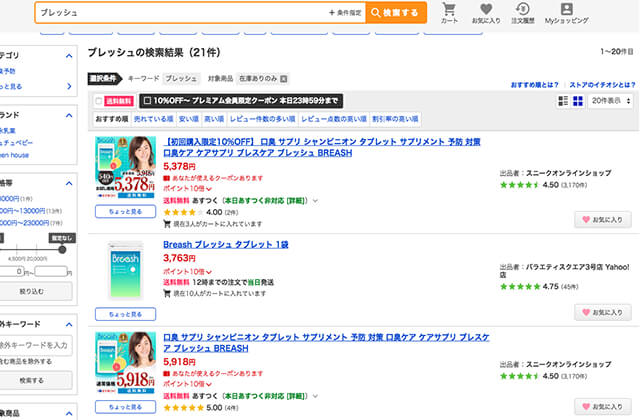Click the coupon icon on the 5,378円 product
Image resolution: width=640 pixels, height=420 pixels.
pyautogui.click(x=166, y=178)
